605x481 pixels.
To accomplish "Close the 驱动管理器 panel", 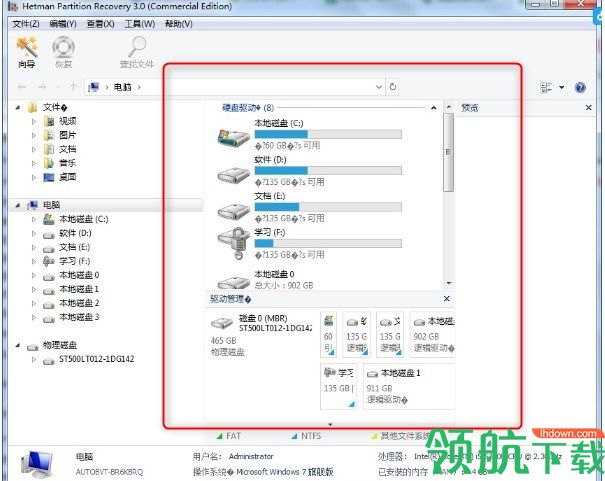I will click(x=446, y=299).
